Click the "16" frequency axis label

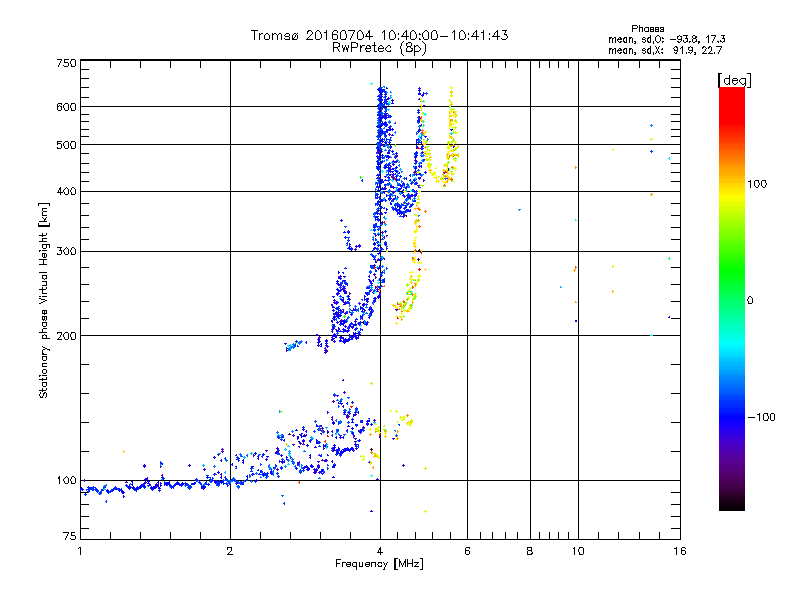(x=680, y=551)
